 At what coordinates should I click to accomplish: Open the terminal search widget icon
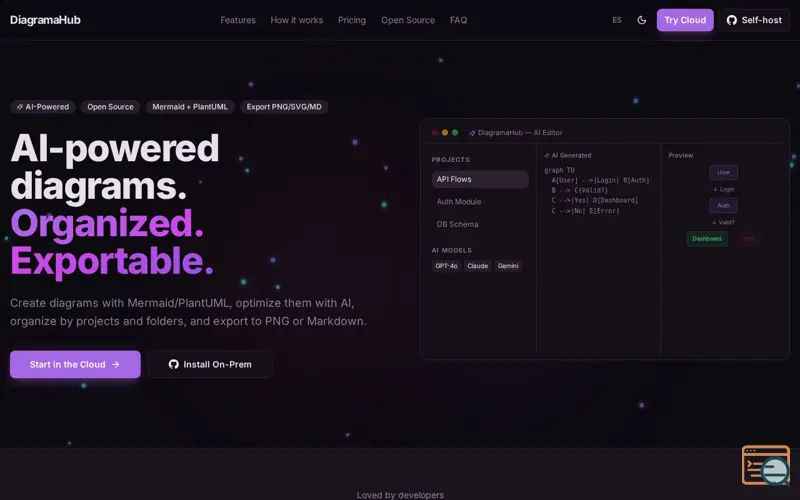click(x=766, y=465)
